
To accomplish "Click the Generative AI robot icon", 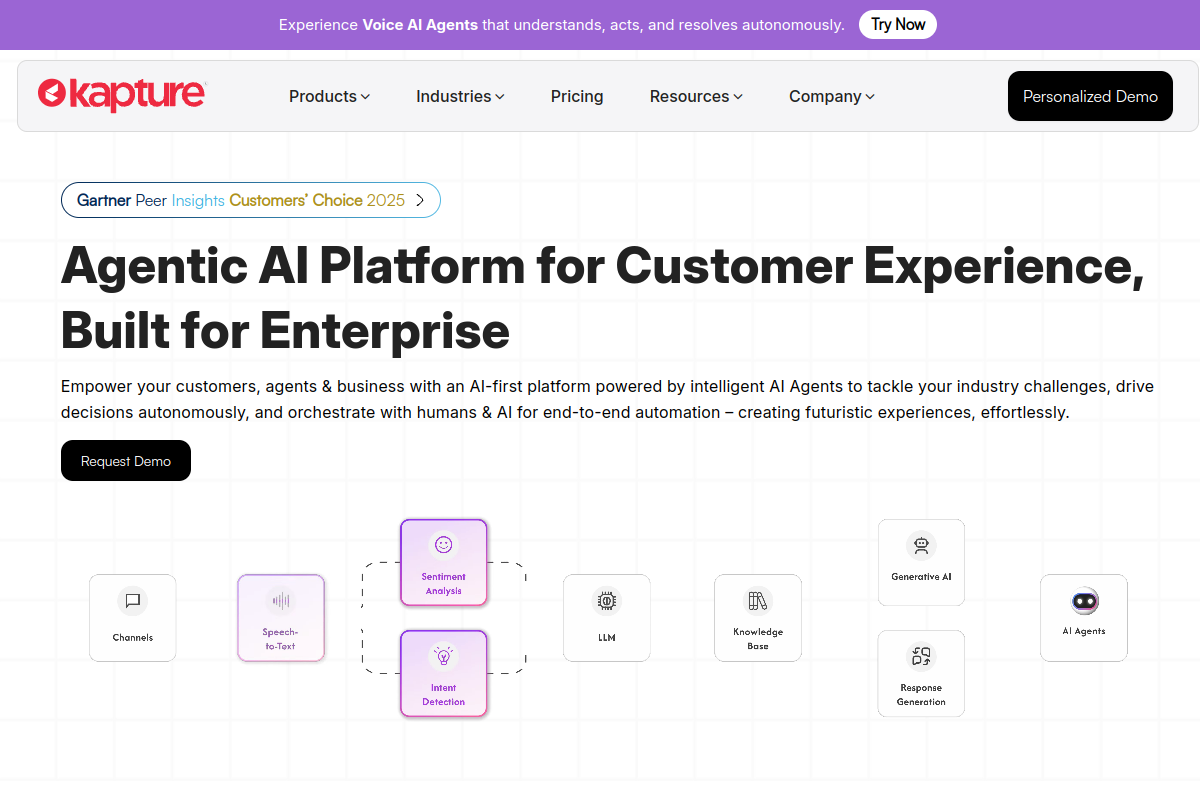I will [921, 546].
